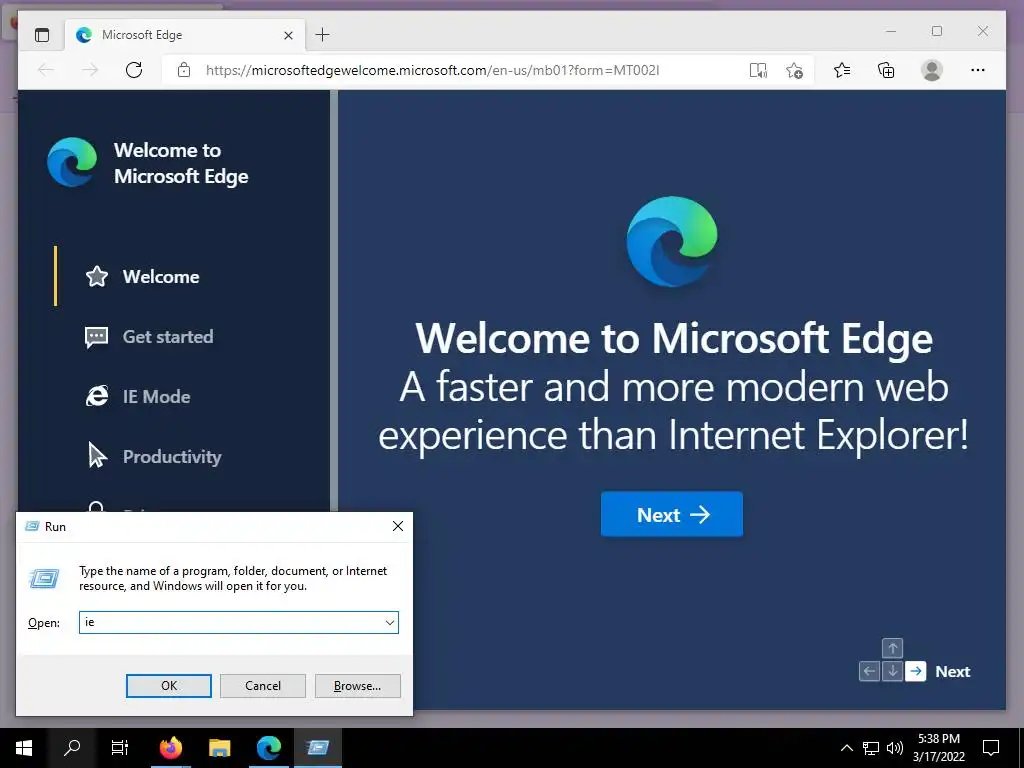Open taskbar search magnifier

72,748
